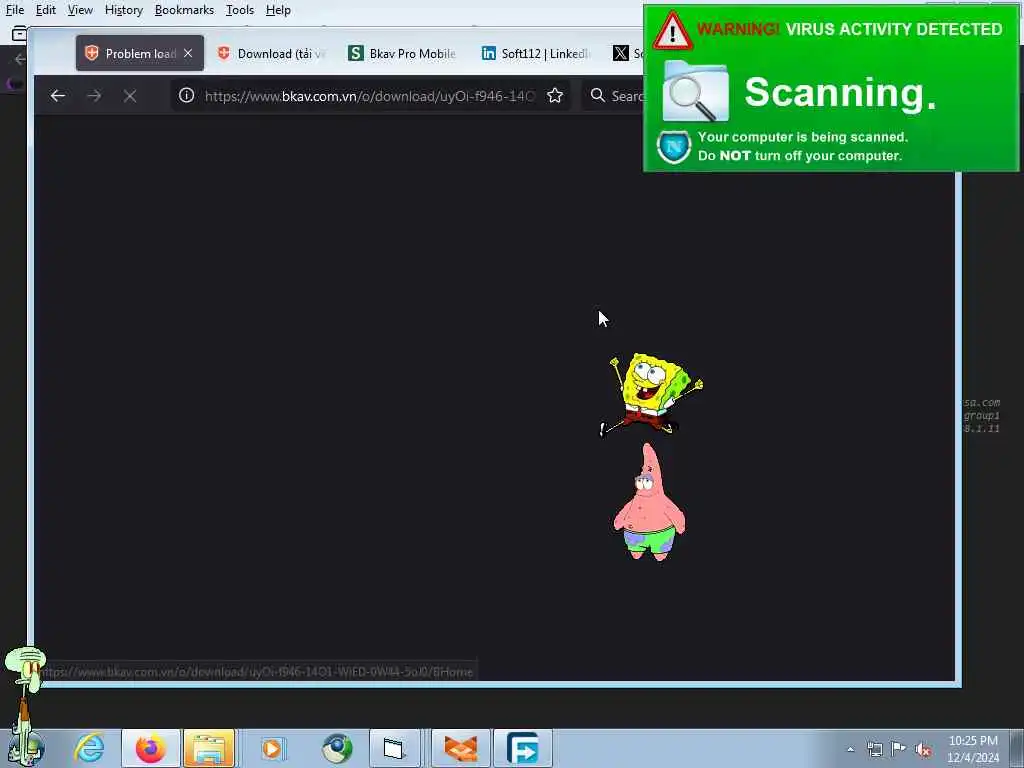Open the Edit menu
The width and height of the screenshot is (1024, 768).
pyautogui.click(x=45, y=10)
